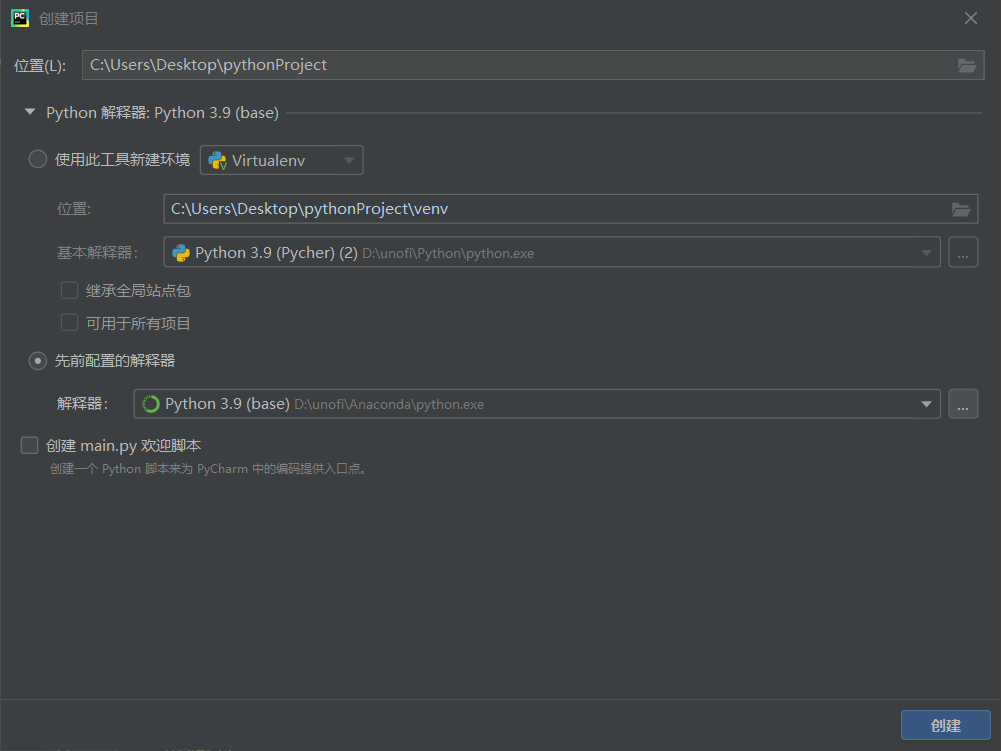The height and width of the screenshot is (751, 1001).
Task: Open the base interpreter dropdown arrow
Action: 926,253
